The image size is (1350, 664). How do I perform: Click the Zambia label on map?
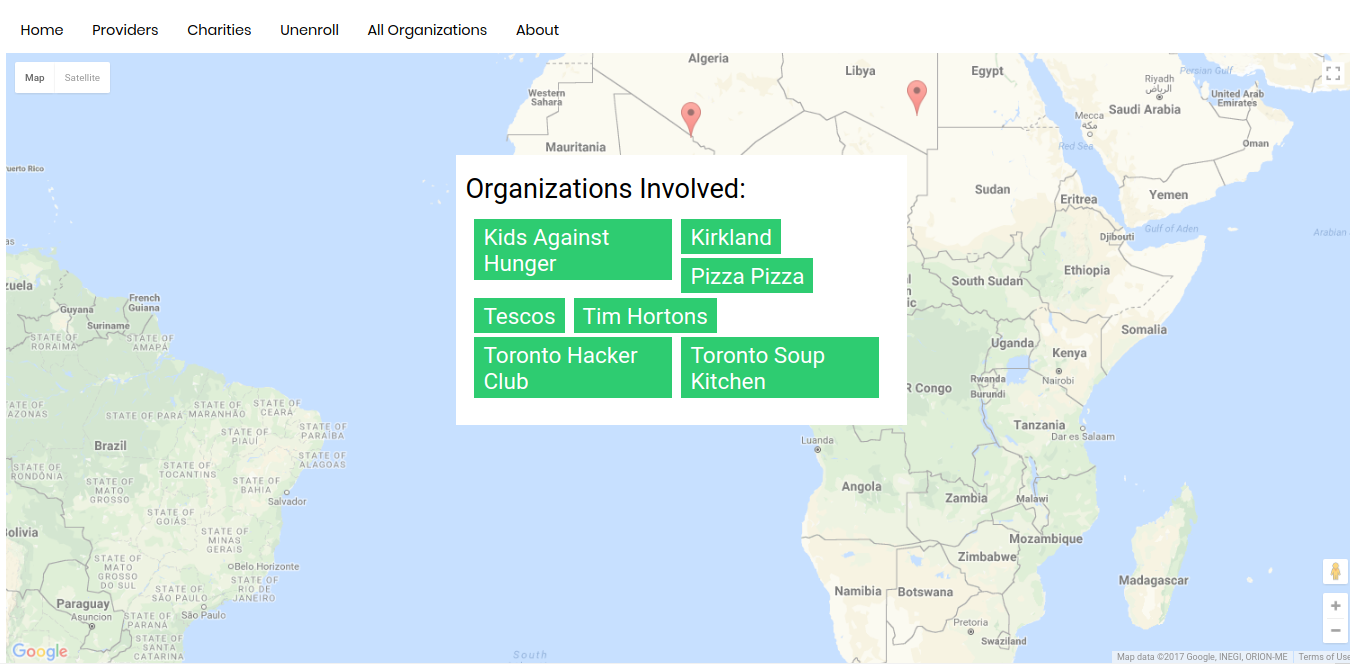[966, 498]
